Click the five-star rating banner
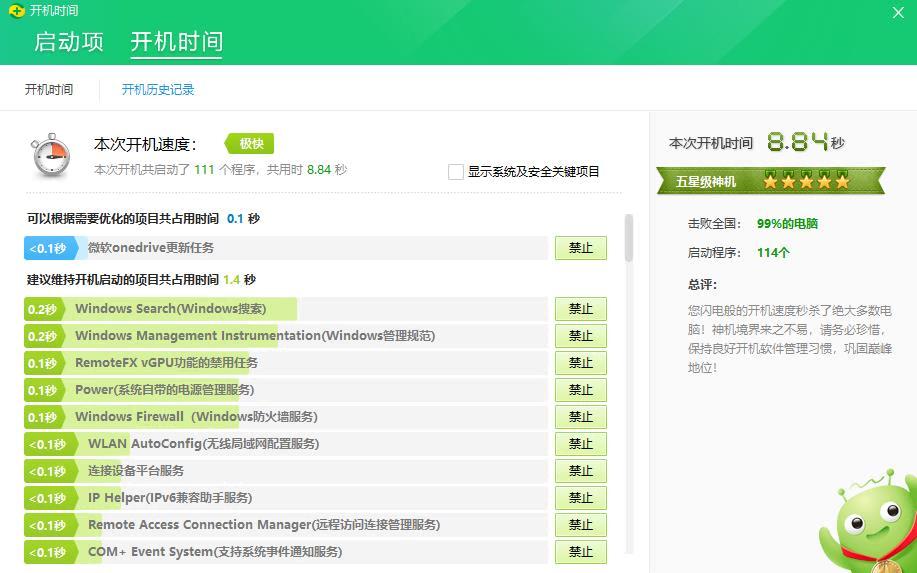 tap(770, 181)
